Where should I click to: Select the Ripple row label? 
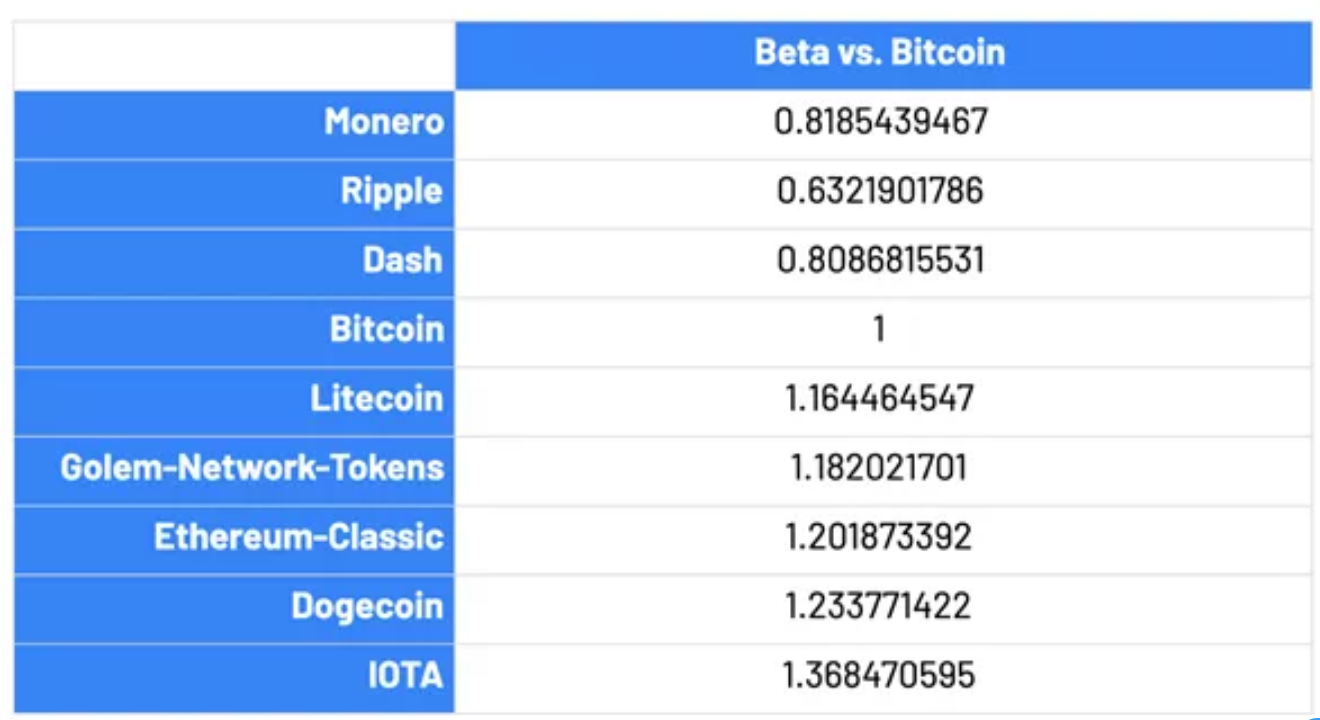coord(391,191)
